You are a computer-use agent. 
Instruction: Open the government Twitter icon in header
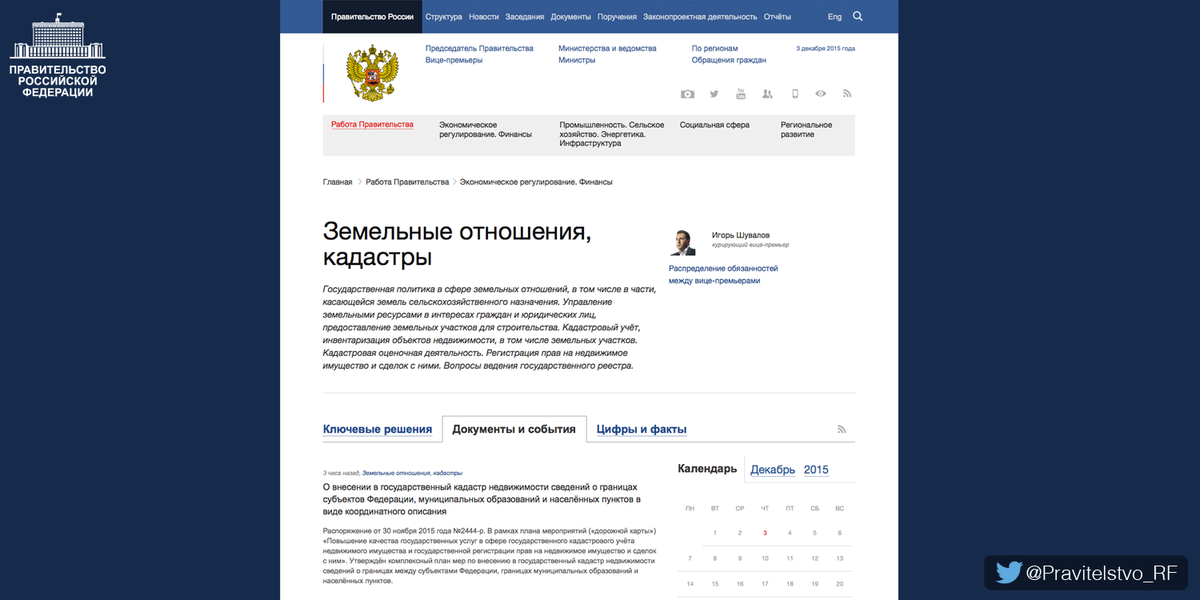(x=714, y=94)
